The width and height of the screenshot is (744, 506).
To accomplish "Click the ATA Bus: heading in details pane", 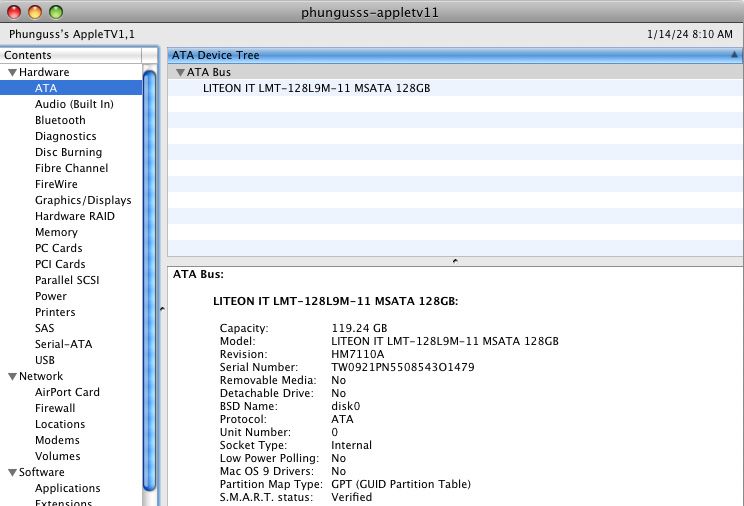I will tap(198, 274).
